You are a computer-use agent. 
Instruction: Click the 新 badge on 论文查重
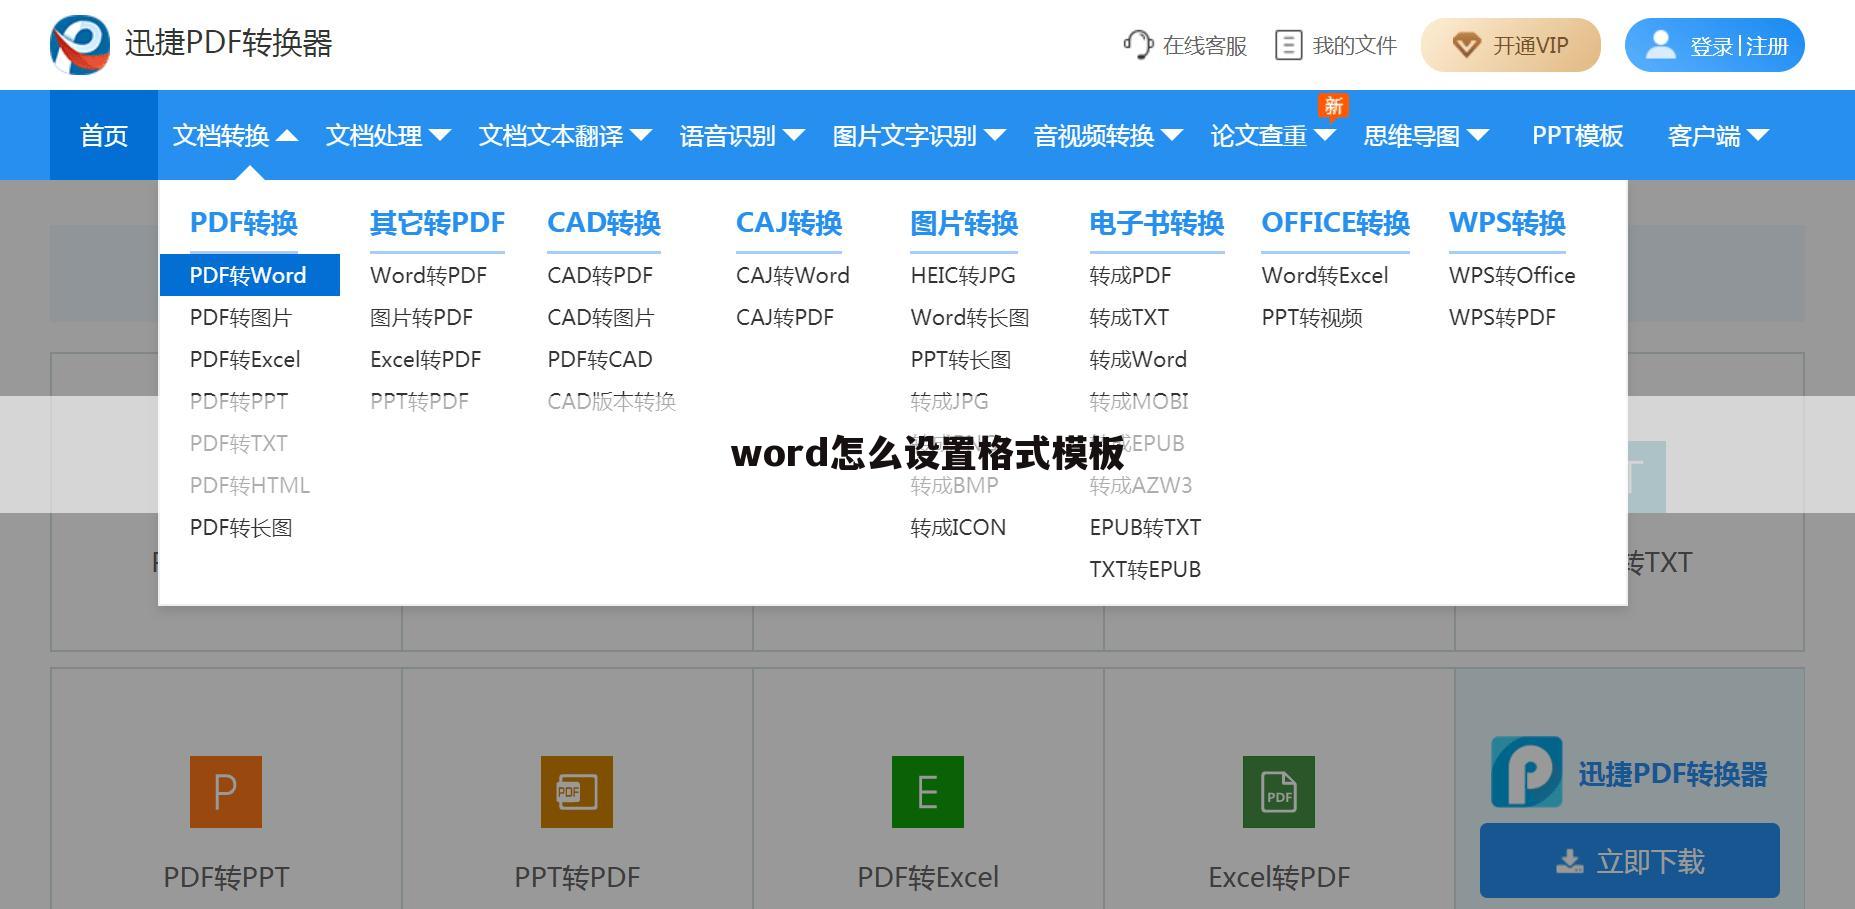click(1333, 106)
